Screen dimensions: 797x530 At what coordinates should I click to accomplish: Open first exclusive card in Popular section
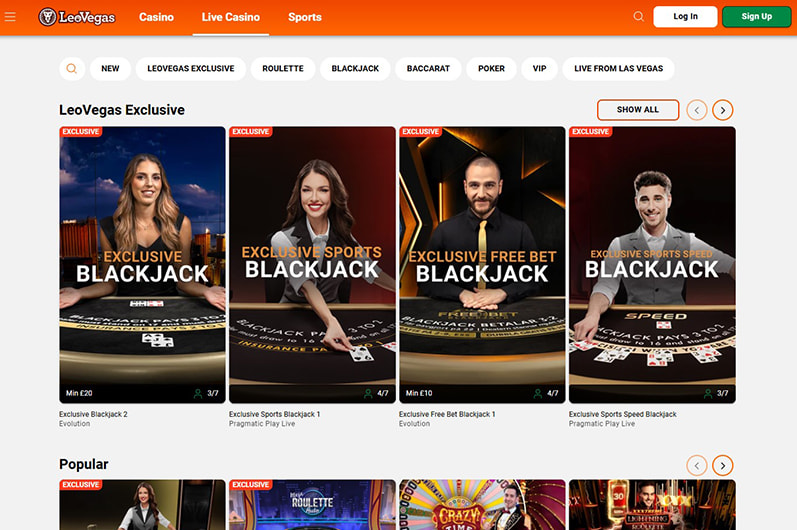pos(142,505)
